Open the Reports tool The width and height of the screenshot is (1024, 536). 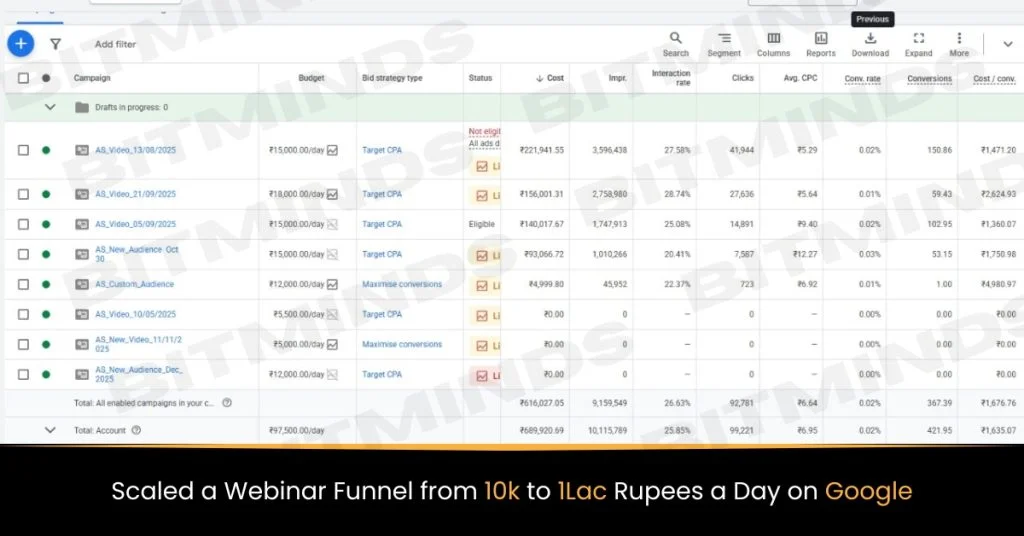coord(821,44)
